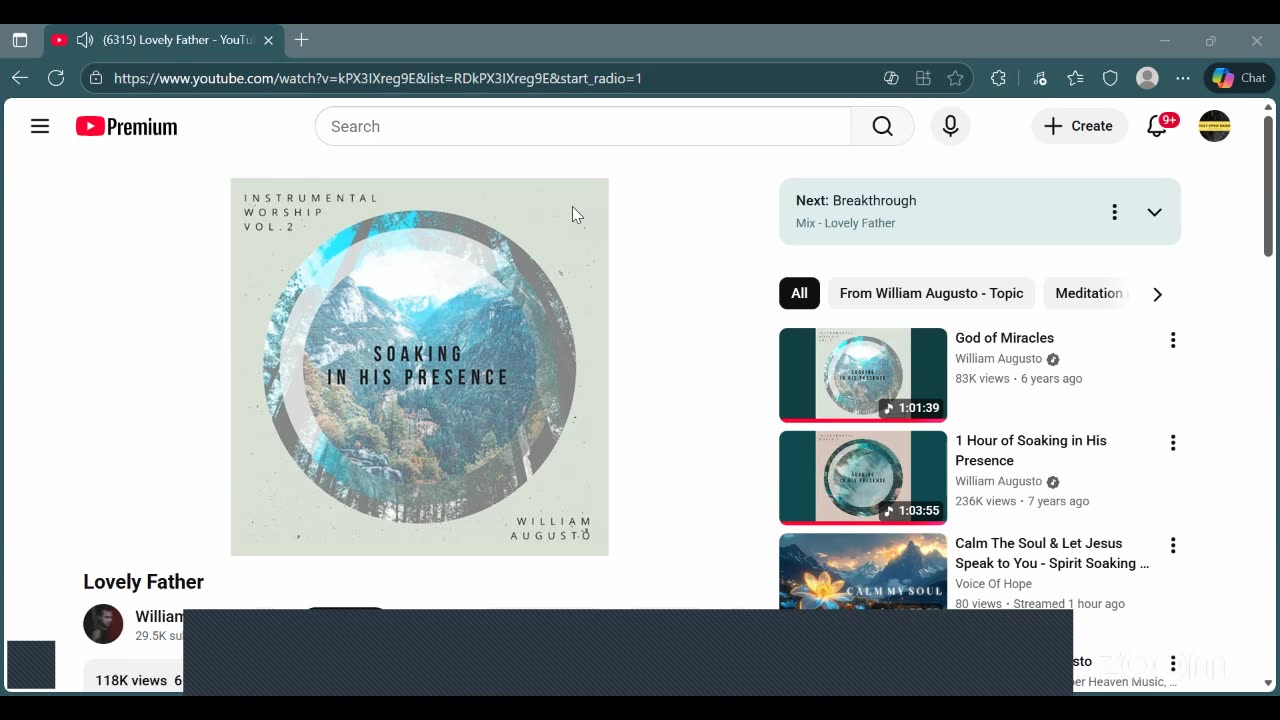Click the YouTube Premium logo
1280x720 pixels.
(127, 126)
